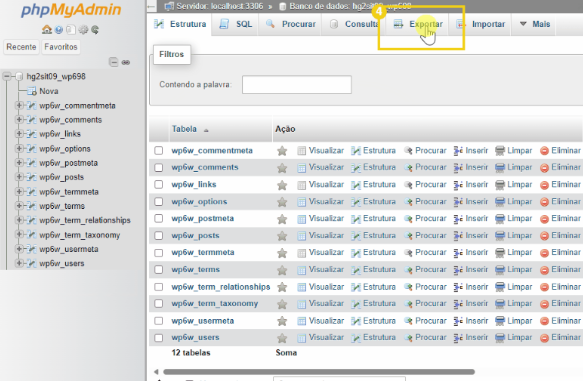Expand wp6w_posts in the sidebar tree
Viewport: 583px width, 385px height.
[x=19, y=177]
